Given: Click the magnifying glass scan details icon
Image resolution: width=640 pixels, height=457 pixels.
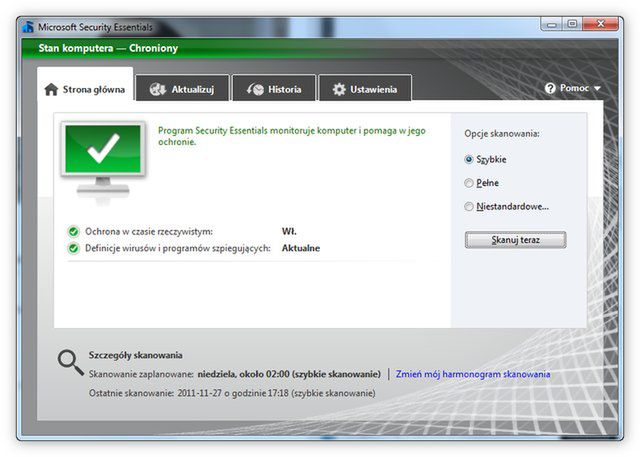Looking at the screenshot, I should [71, 362].
